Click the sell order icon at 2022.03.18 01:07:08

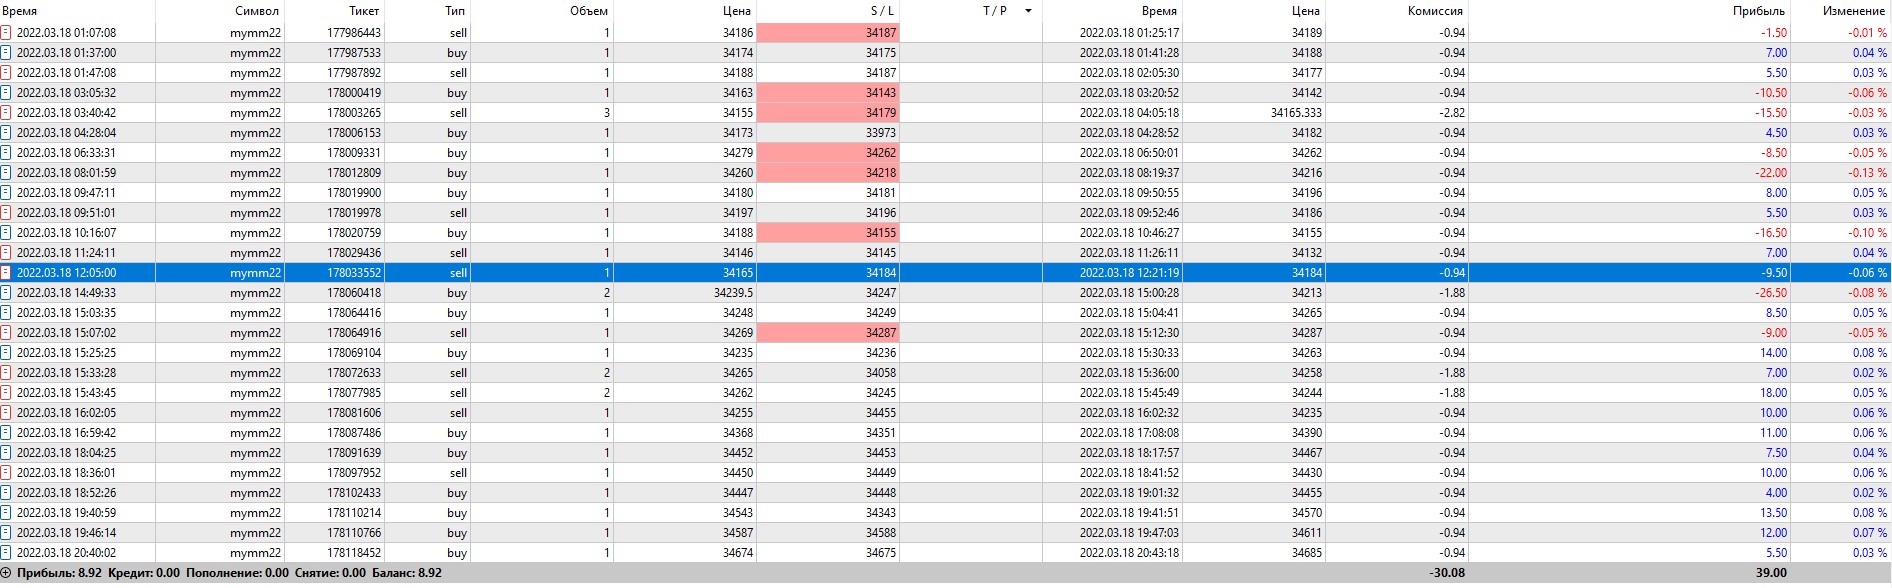click(6, 33)
